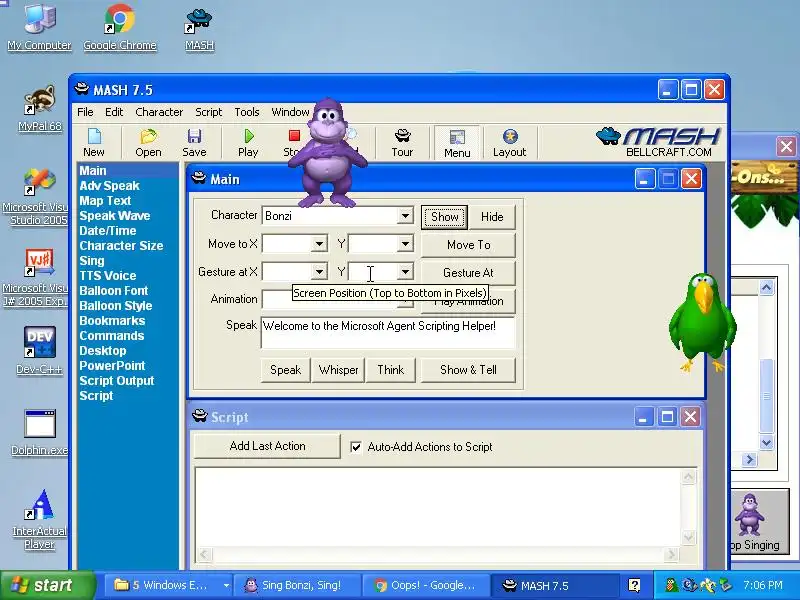This screenshot has width=800, height=600.
Task: Click the Show & Tell button
Action: pyautogui.click(x=468, y=370)
